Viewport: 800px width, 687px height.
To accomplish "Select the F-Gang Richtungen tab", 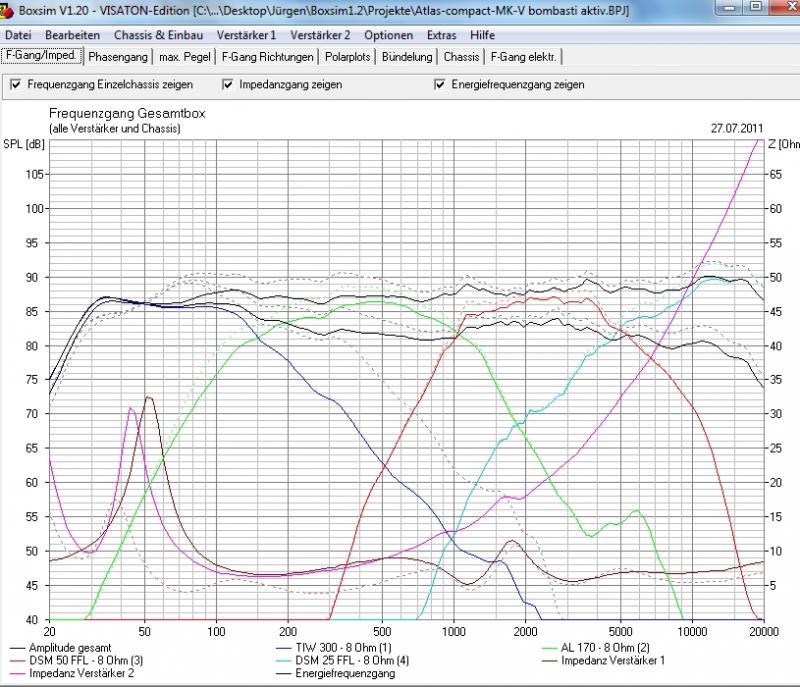I will coord(267,57).
